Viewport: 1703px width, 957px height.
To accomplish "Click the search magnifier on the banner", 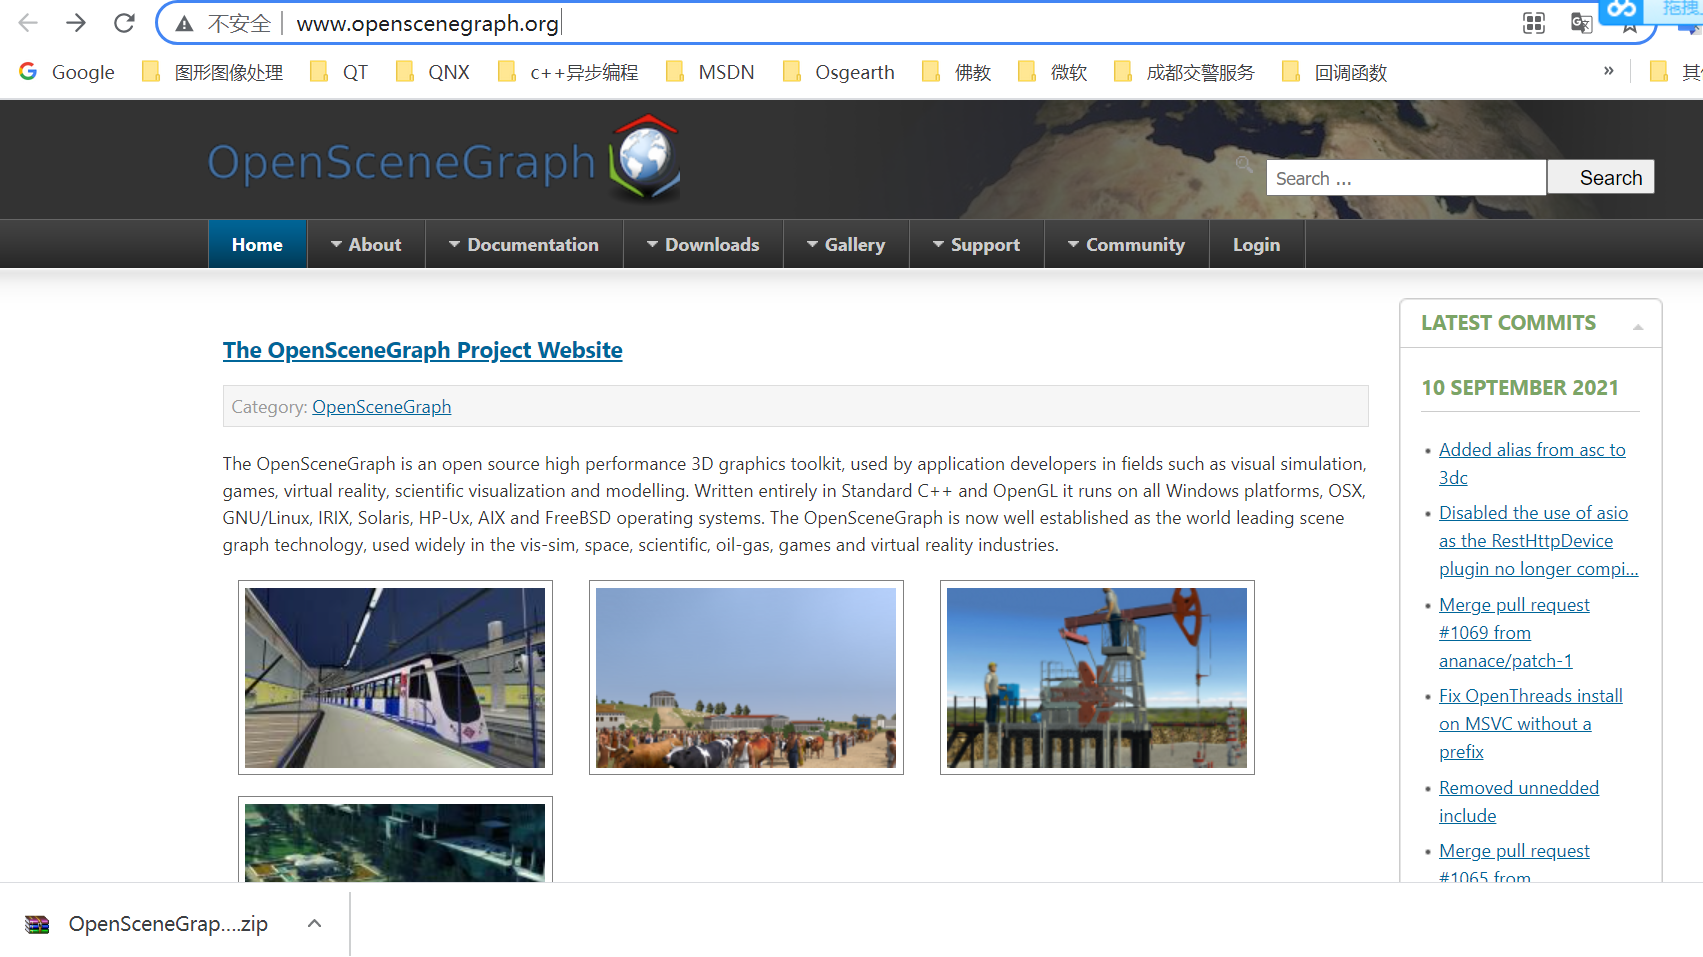I will (1243, 163).
